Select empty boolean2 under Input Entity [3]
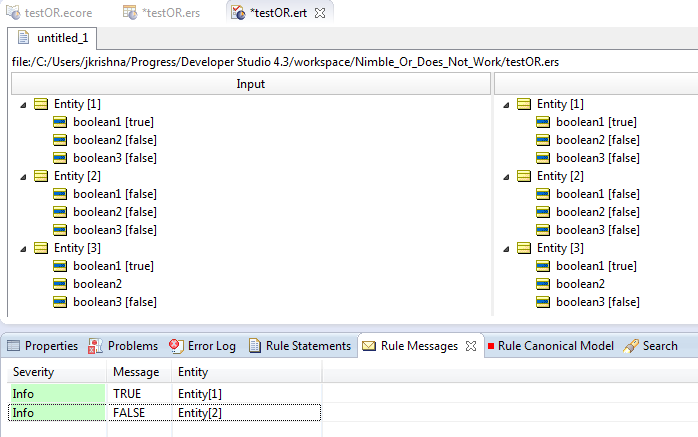Screen dimensions: 698x437 tap(97, 284)
